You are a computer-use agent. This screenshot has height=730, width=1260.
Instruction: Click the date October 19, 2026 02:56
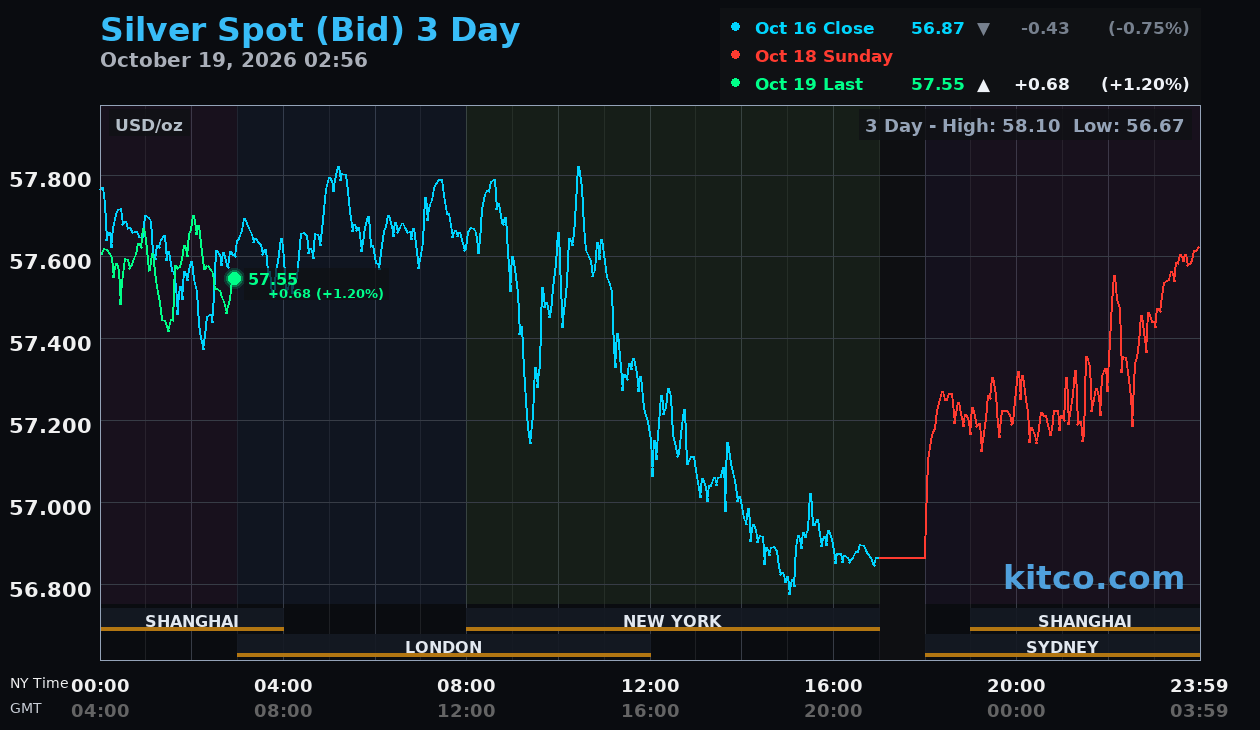click(x=234, y=60)
